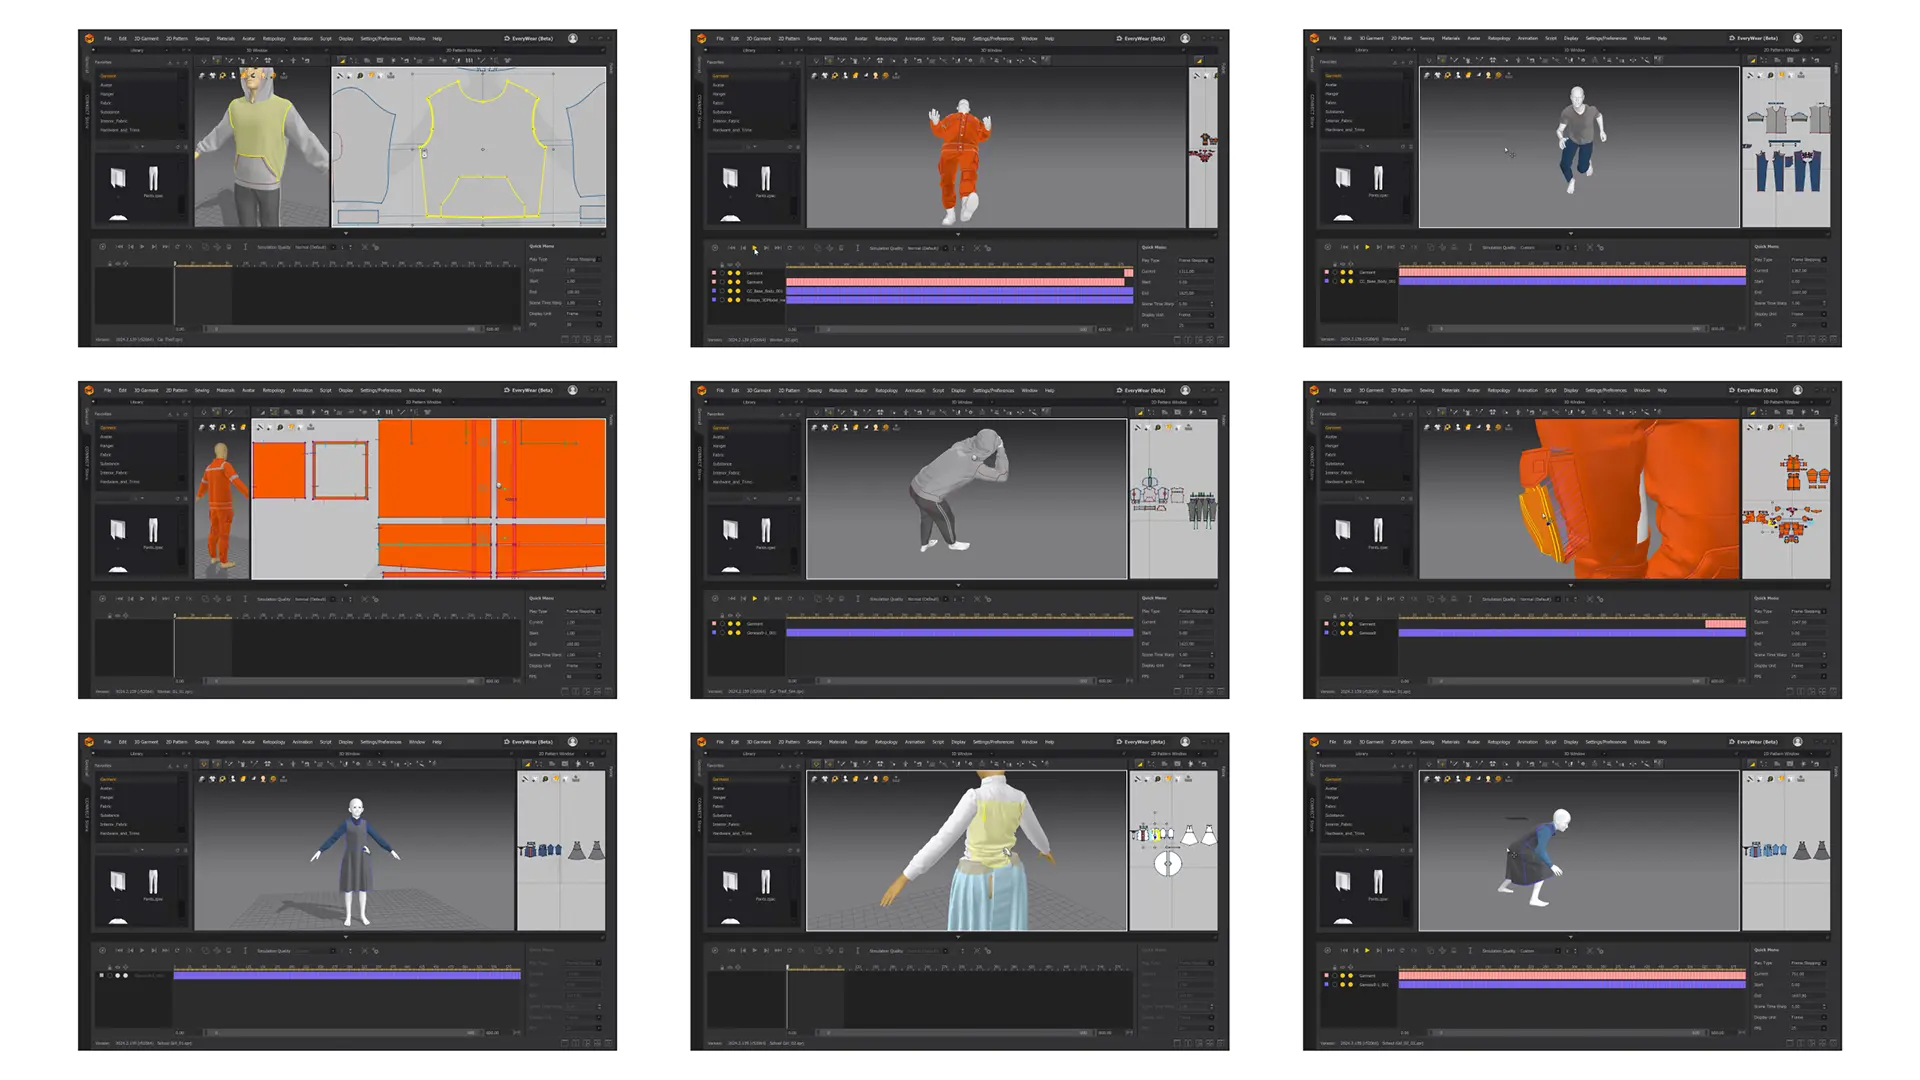Open Simulation Quality dropdown in the orange pocket window
The width and height of the screenshot is (1920, 1080).
pyautogui.click(x=1536, y=599)
